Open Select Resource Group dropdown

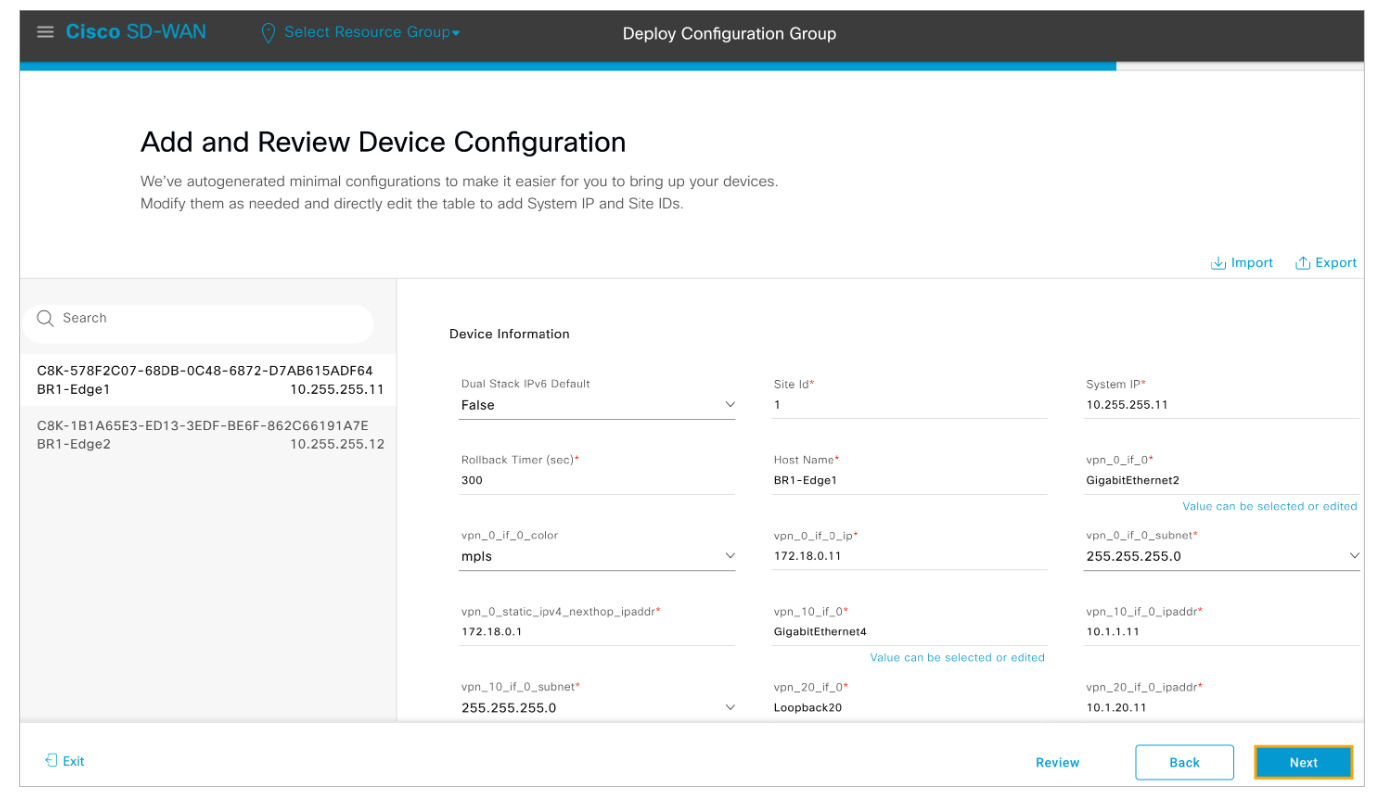[x=371, y=33]
